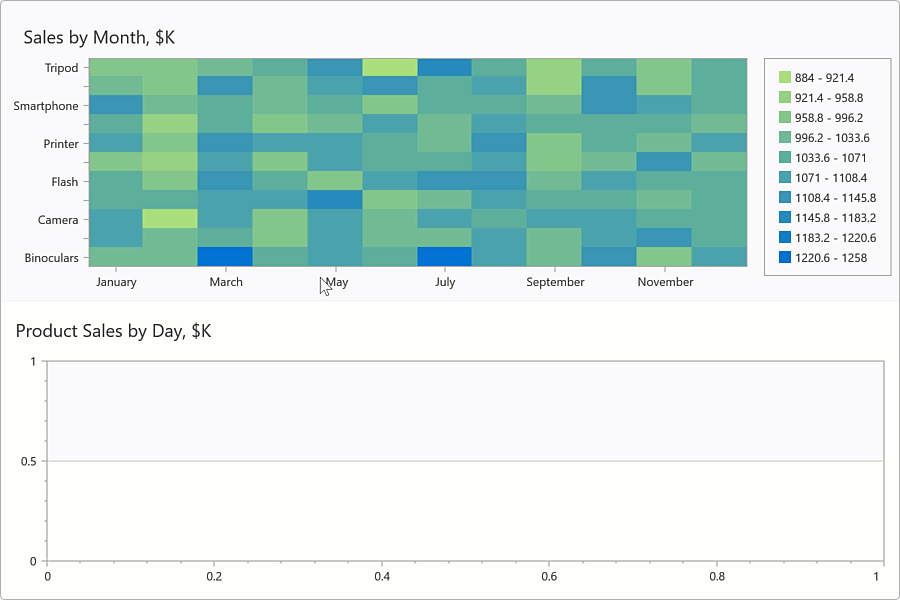Select the July month label

click(445, 282)
